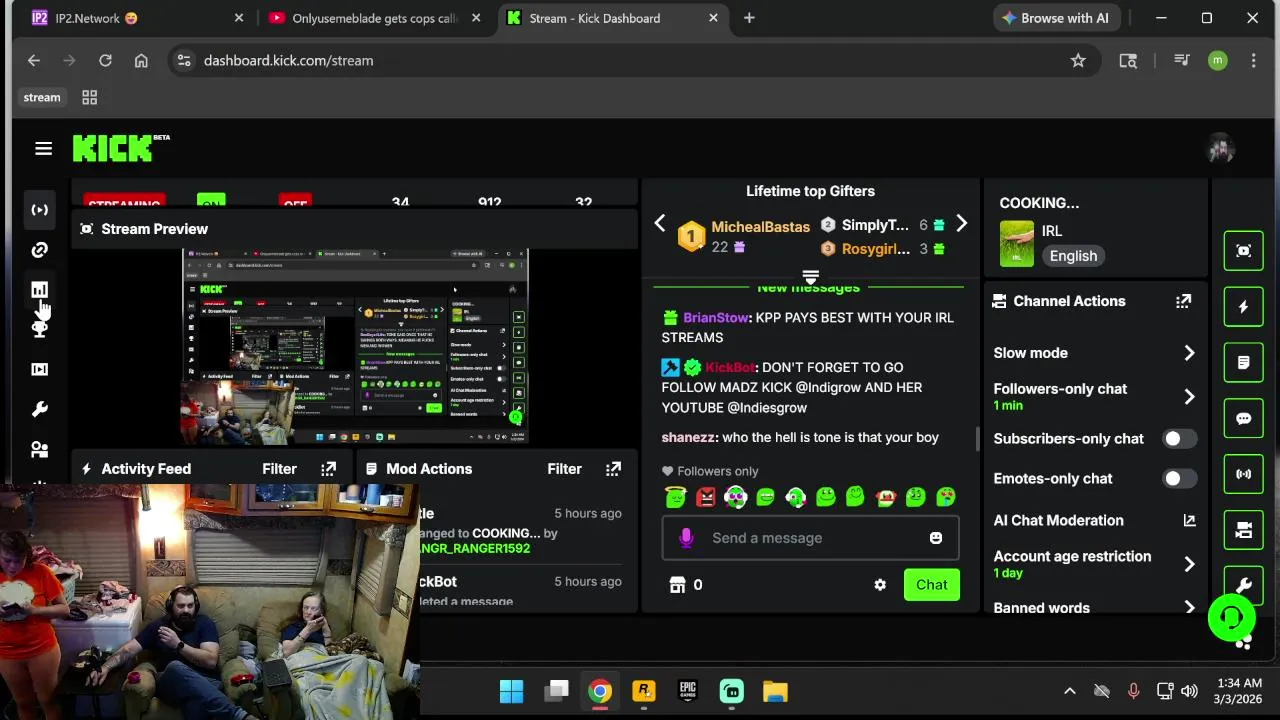Click the address bar URL

tap(289, 60)
